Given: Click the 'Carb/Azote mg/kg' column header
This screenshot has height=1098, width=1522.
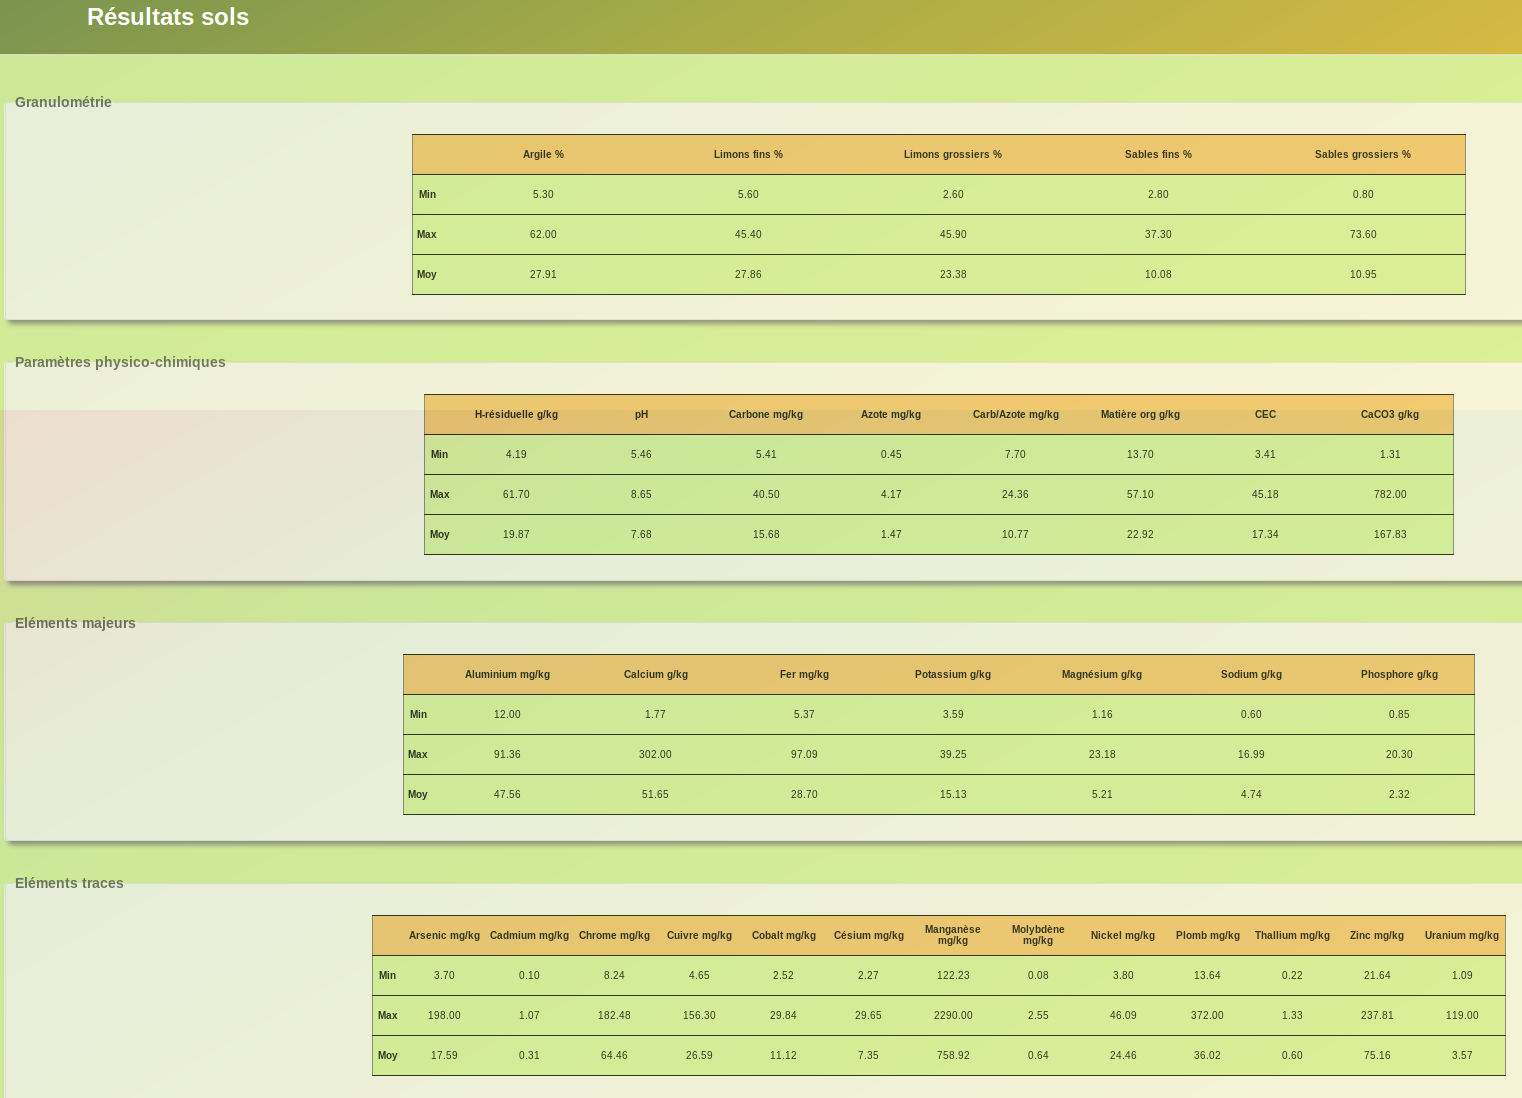Looking at the screenshot, I should 1015,414.
